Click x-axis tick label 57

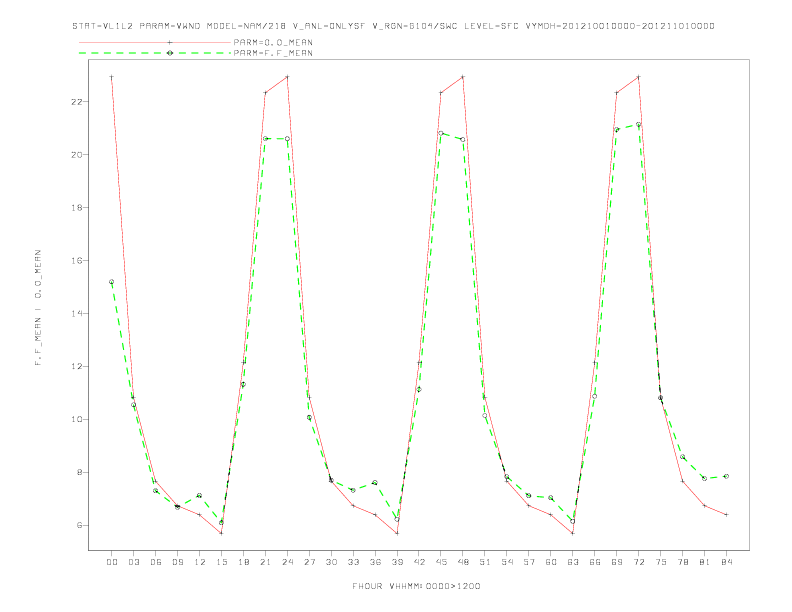(529, 562)
